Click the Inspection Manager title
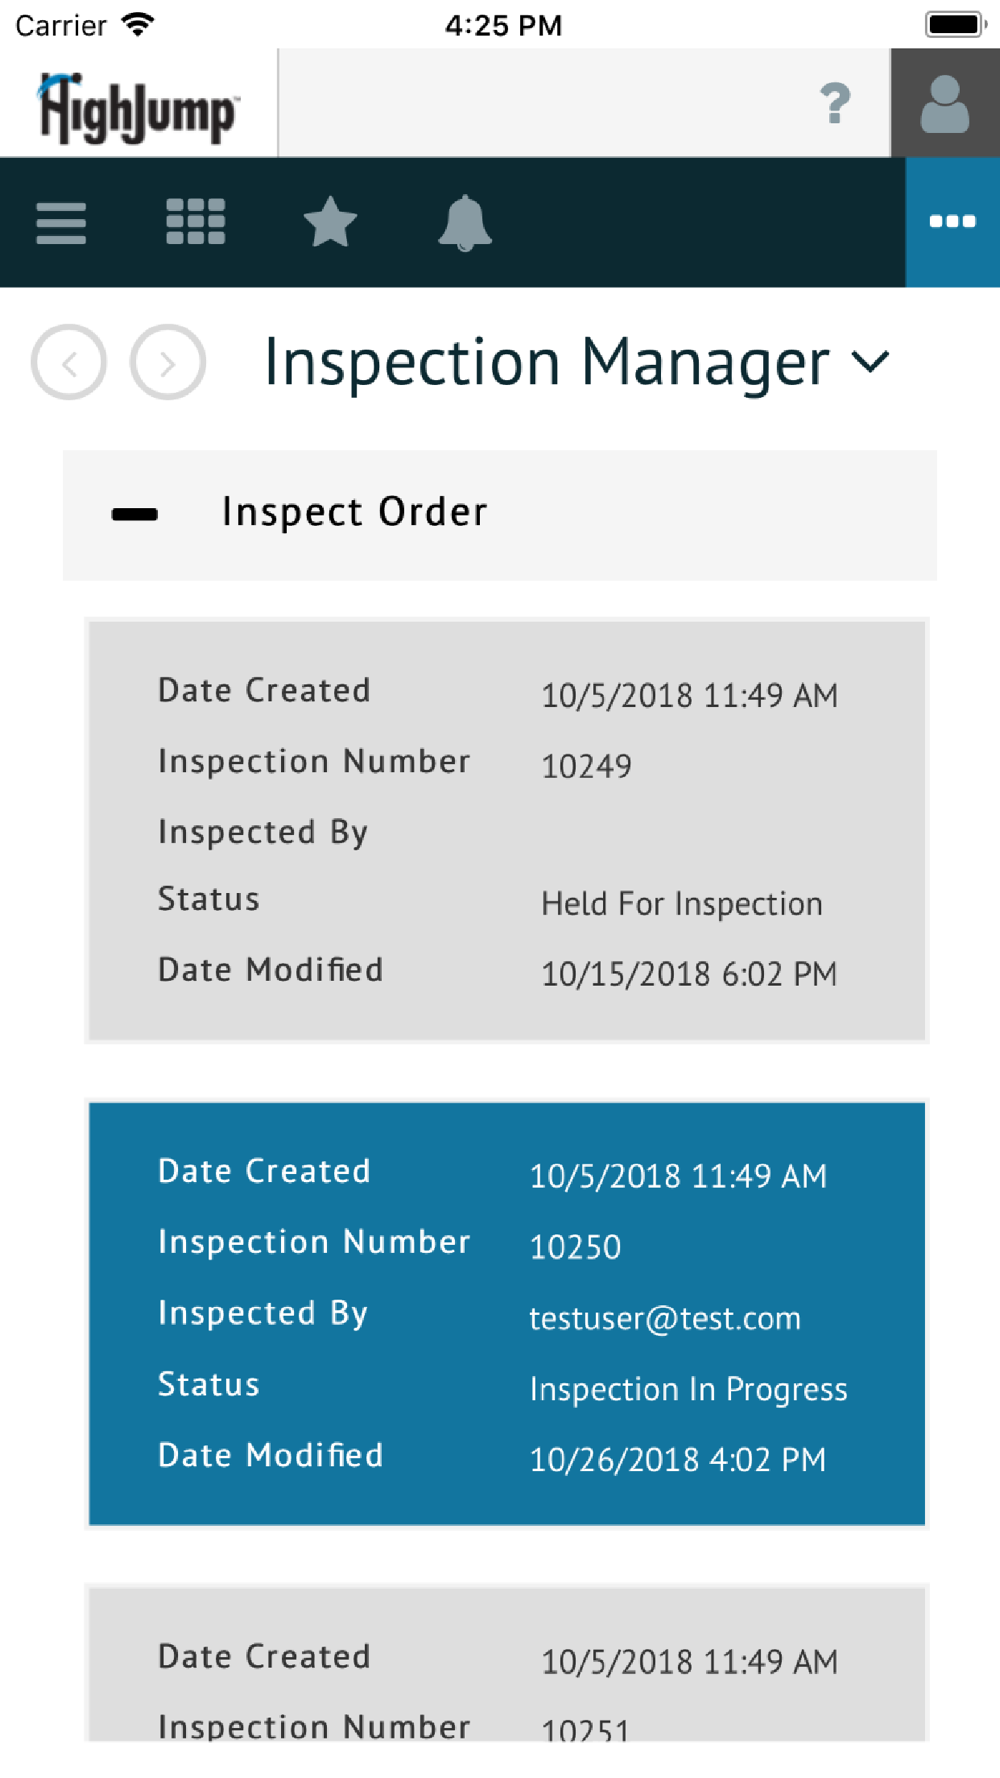Image resolution: width=1000 pixels, height=1778 pixels. pyautogui.click(x=546, y=362)
